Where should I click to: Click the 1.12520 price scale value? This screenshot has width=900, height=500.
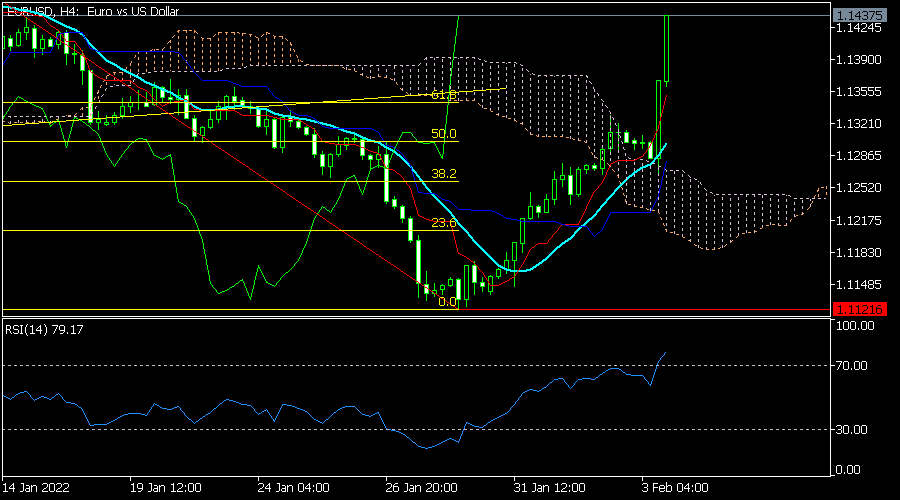coord(859,188)
